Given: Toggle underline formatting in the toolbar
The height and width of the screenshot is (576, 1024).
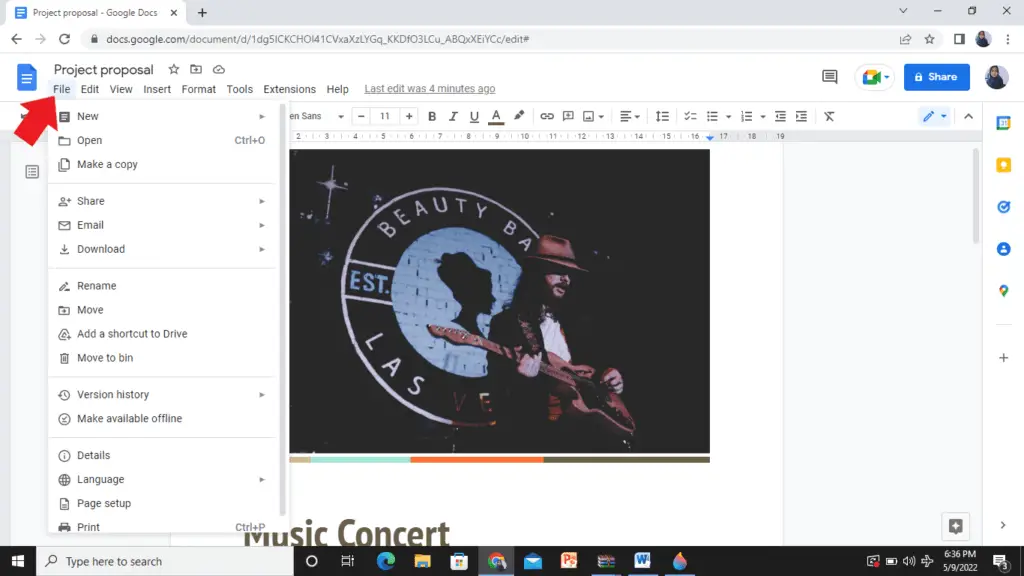Looking at the screenshot, I should [474, 116].
